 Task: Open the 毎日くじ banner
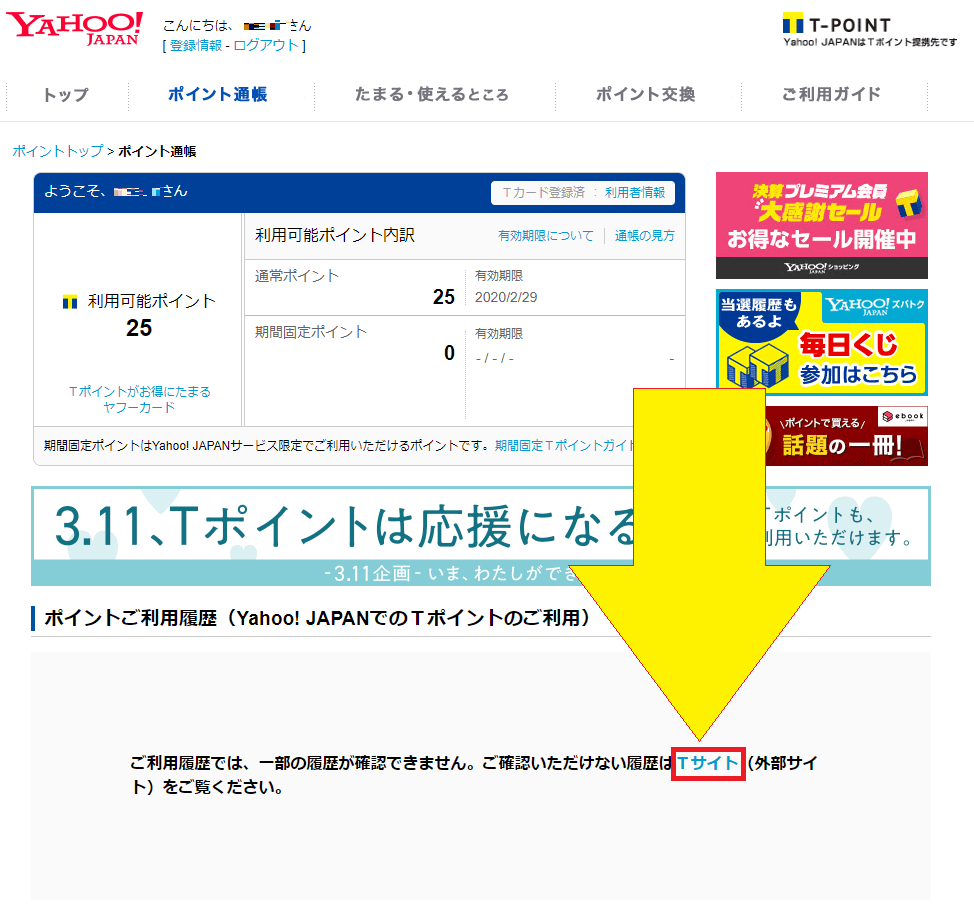pyautogui.click(x=821, y=342)
